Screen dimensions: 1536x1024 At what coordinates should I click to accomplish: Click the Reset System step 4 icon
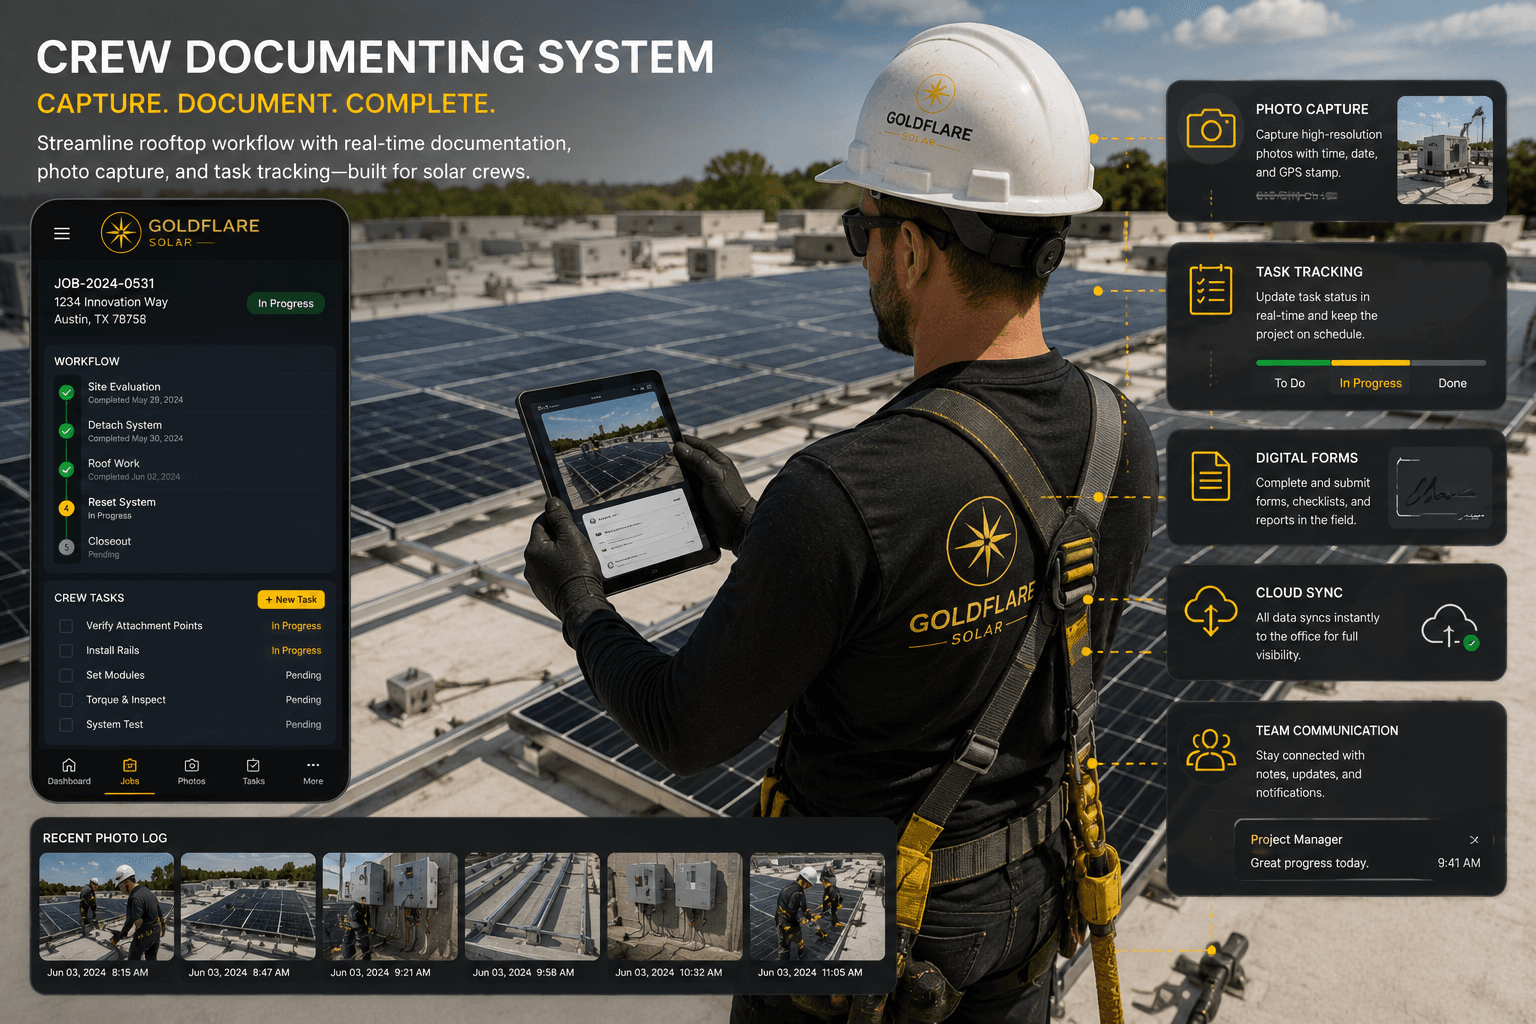[x=66, y=508]
